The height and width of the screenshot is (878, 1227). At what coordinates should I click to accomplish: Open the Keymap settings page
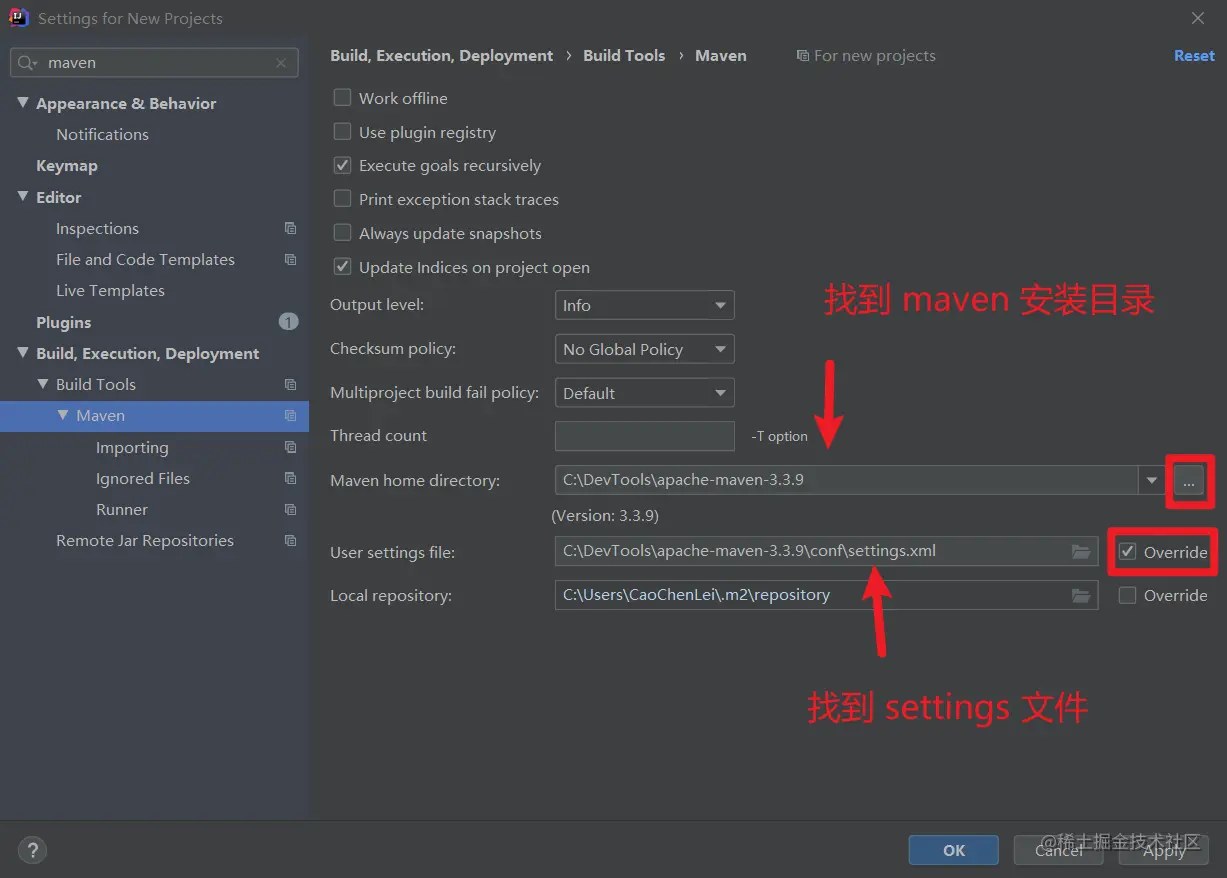pyautogui.click(x=67, y=166)
